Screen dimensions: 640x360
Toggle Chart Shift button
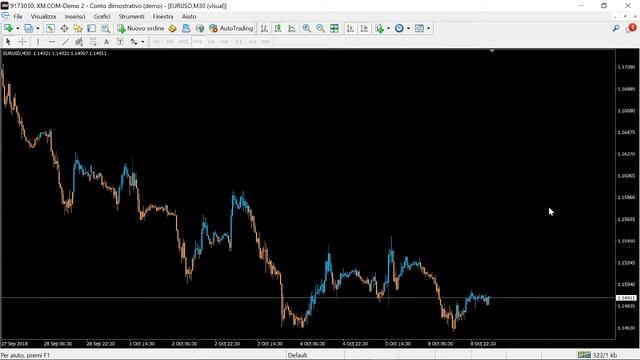pyautogui.click(x=364, y=28)
